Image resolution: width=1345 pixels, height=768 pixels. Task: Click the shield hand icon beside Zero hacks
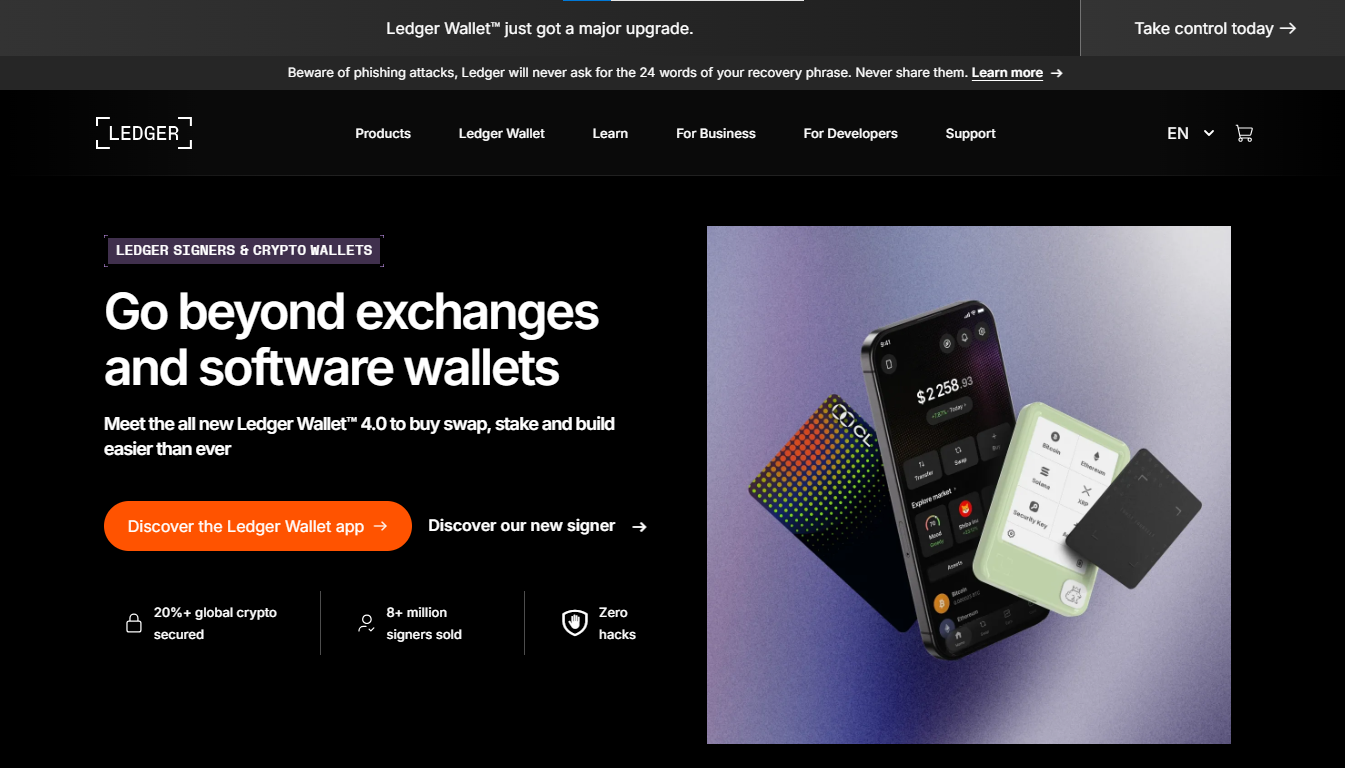tap(574, 623)
